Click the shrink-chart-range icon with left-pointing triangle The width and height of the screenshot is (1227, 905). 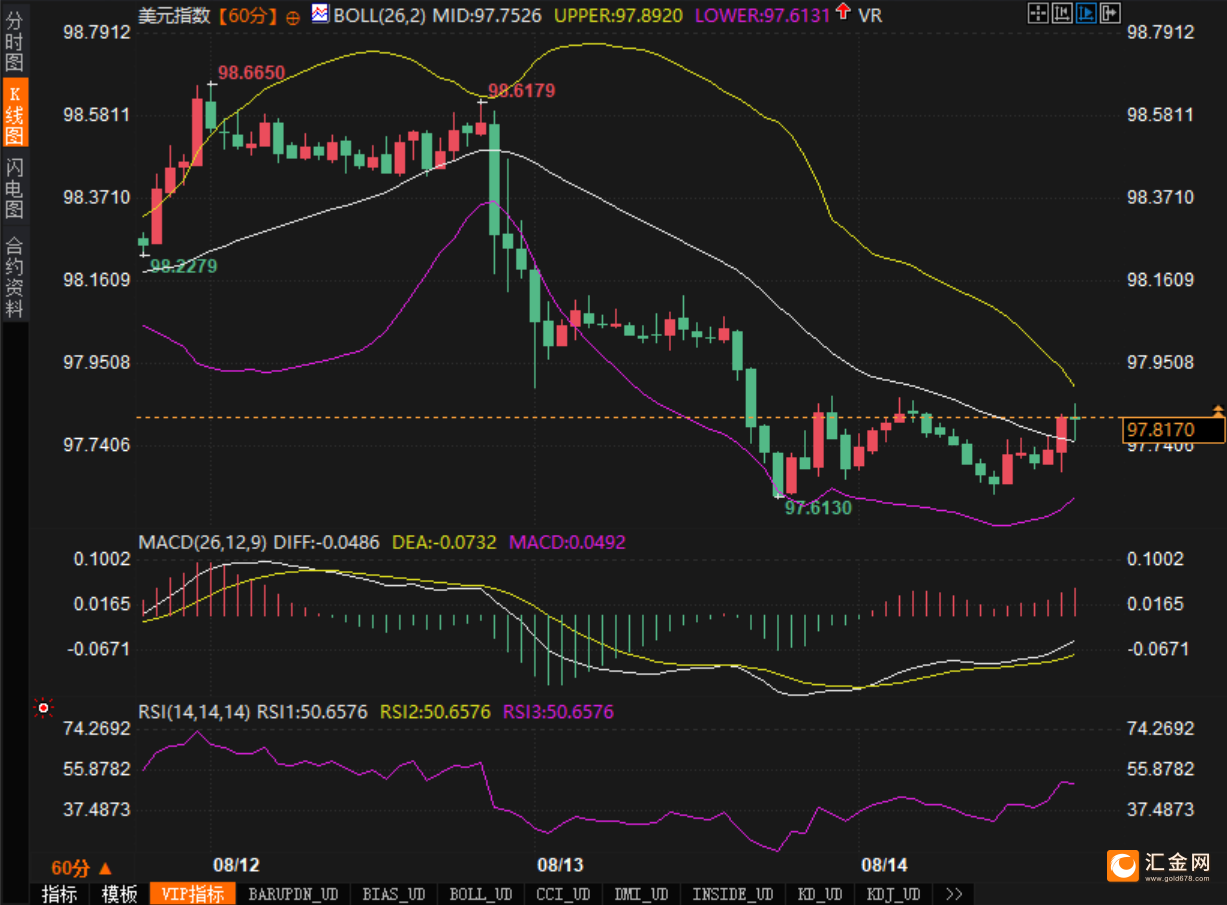(x=1062, y=13)
